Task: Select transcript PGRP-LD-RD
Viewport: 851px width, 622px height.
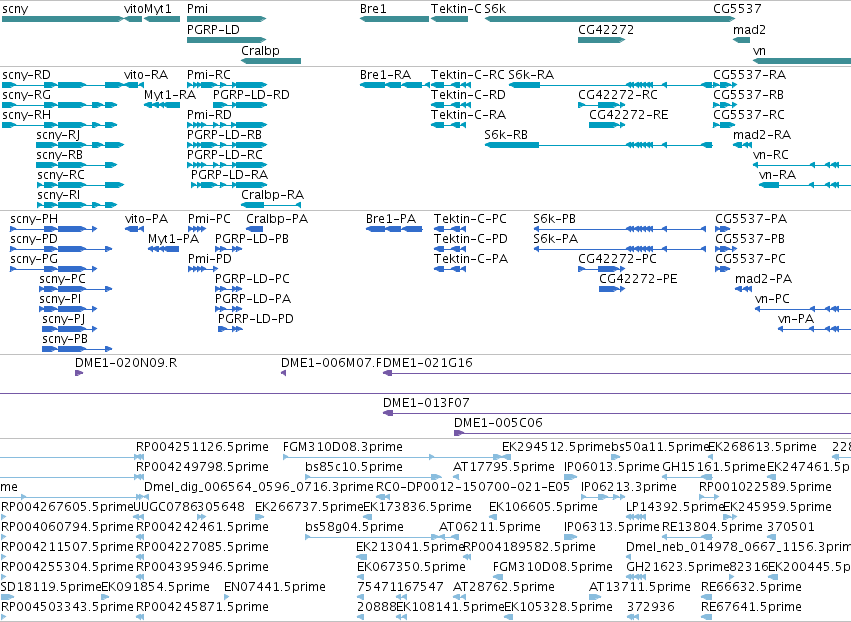Action: [x=251, y=95]
